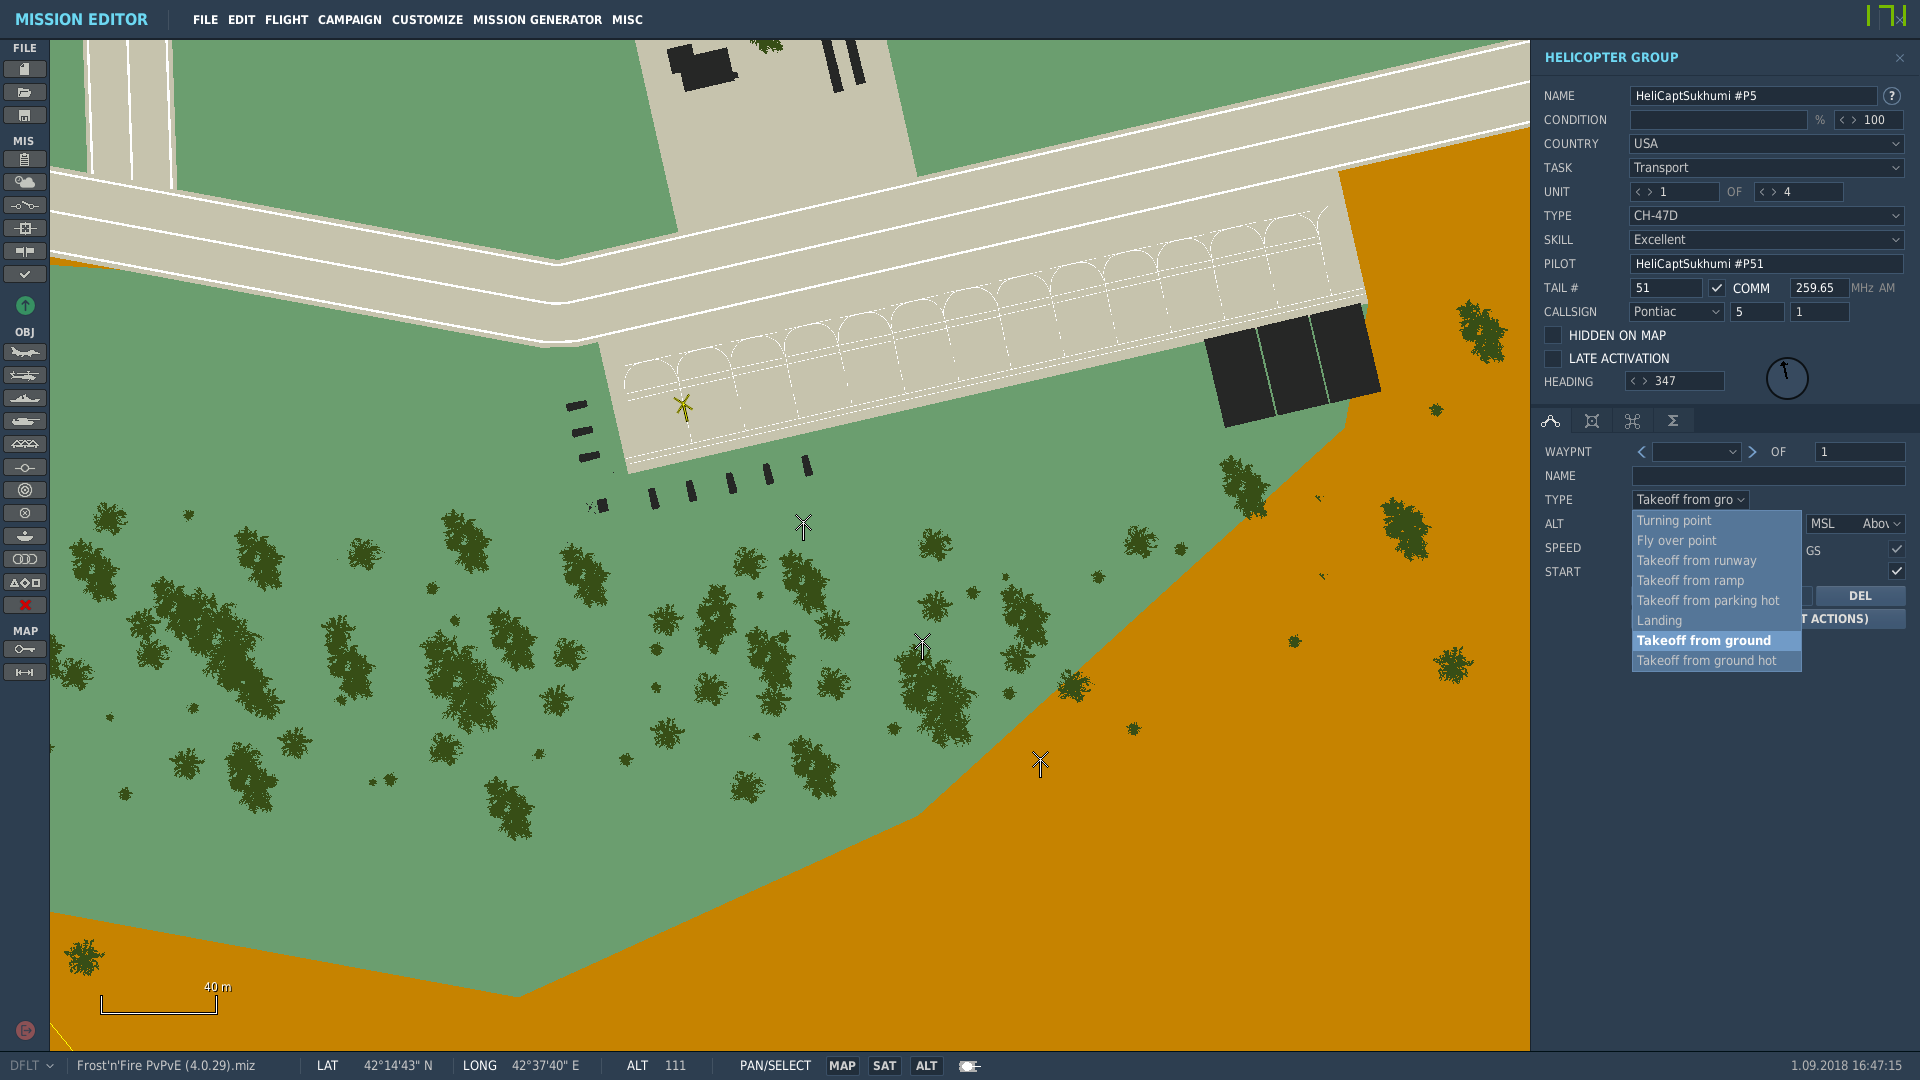Select Takeoff from runway option
Image resolution: width=1920 pixels, height=1080 pixels.
pyautogui.click(x=1716, y=561)
